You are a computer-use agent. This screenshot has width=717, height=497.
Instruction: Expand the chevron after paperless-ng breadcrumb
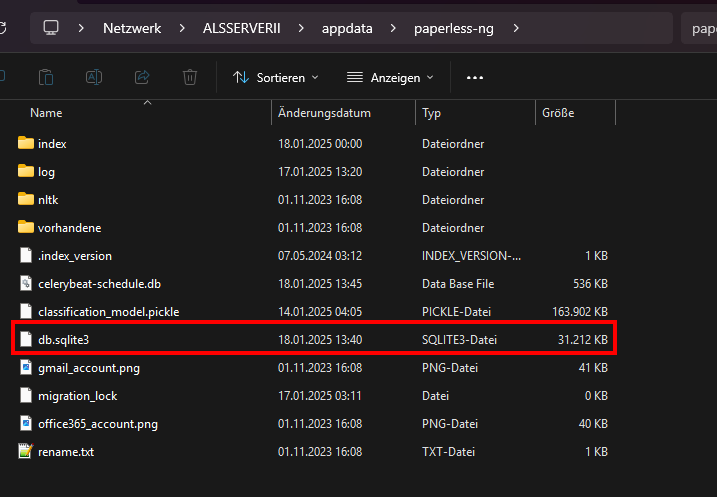coord(516,28)
